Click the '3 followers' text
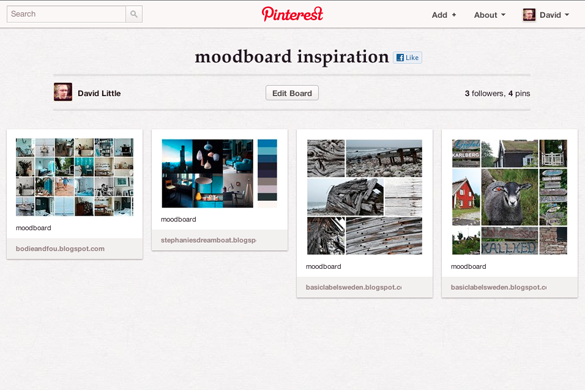 [x=484, y=93]
